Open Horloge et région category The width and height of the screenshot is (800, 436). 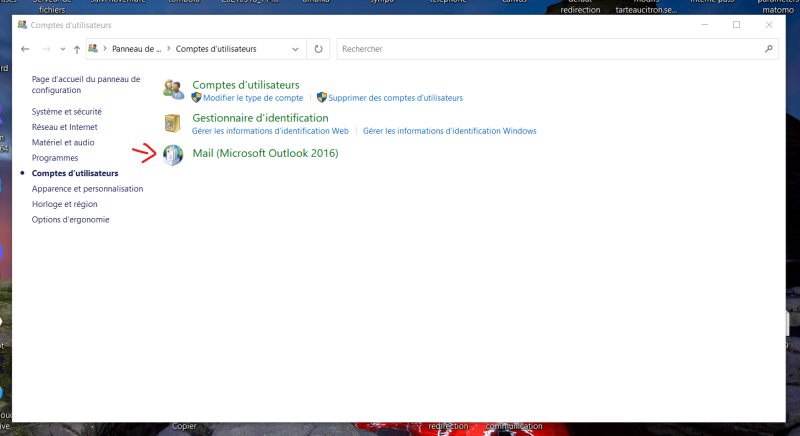coord(64,204)
